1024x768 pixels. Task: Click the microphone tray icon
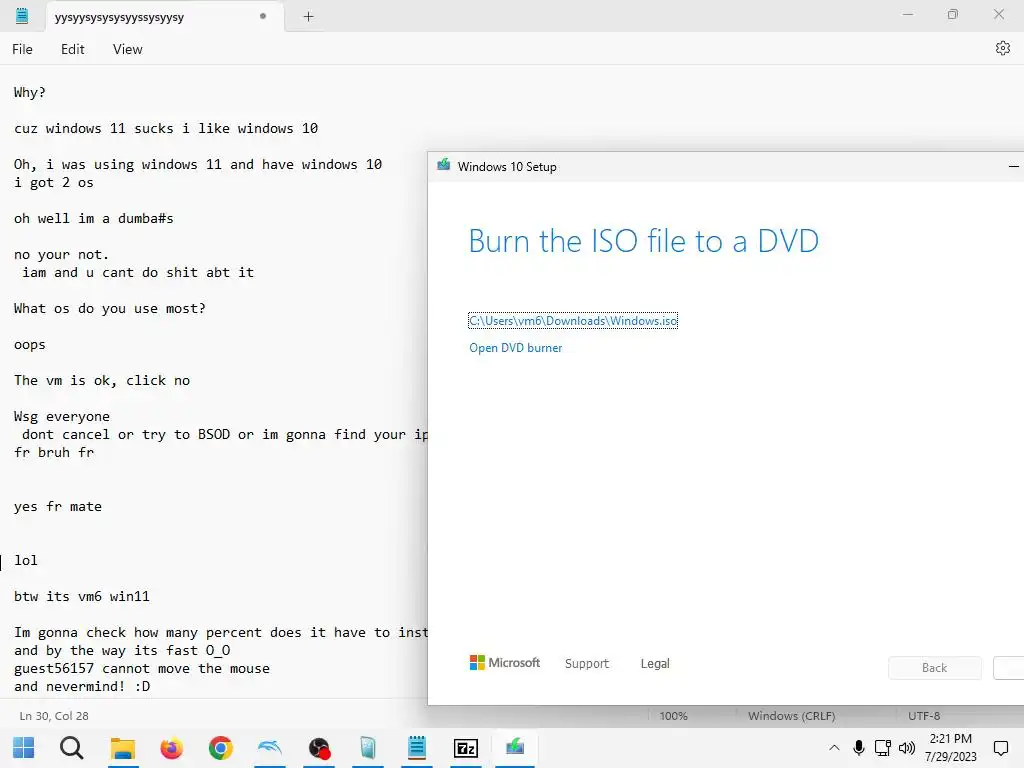coord(859,748)
